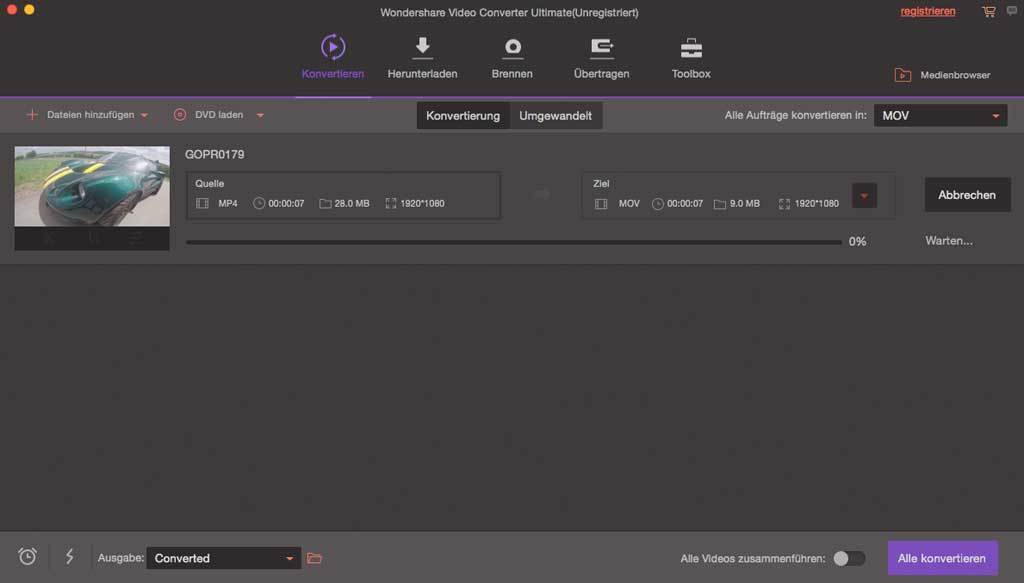Click the Abbrechen button
The width and height of the screenshot is (1024, 583).
[967, 195]
